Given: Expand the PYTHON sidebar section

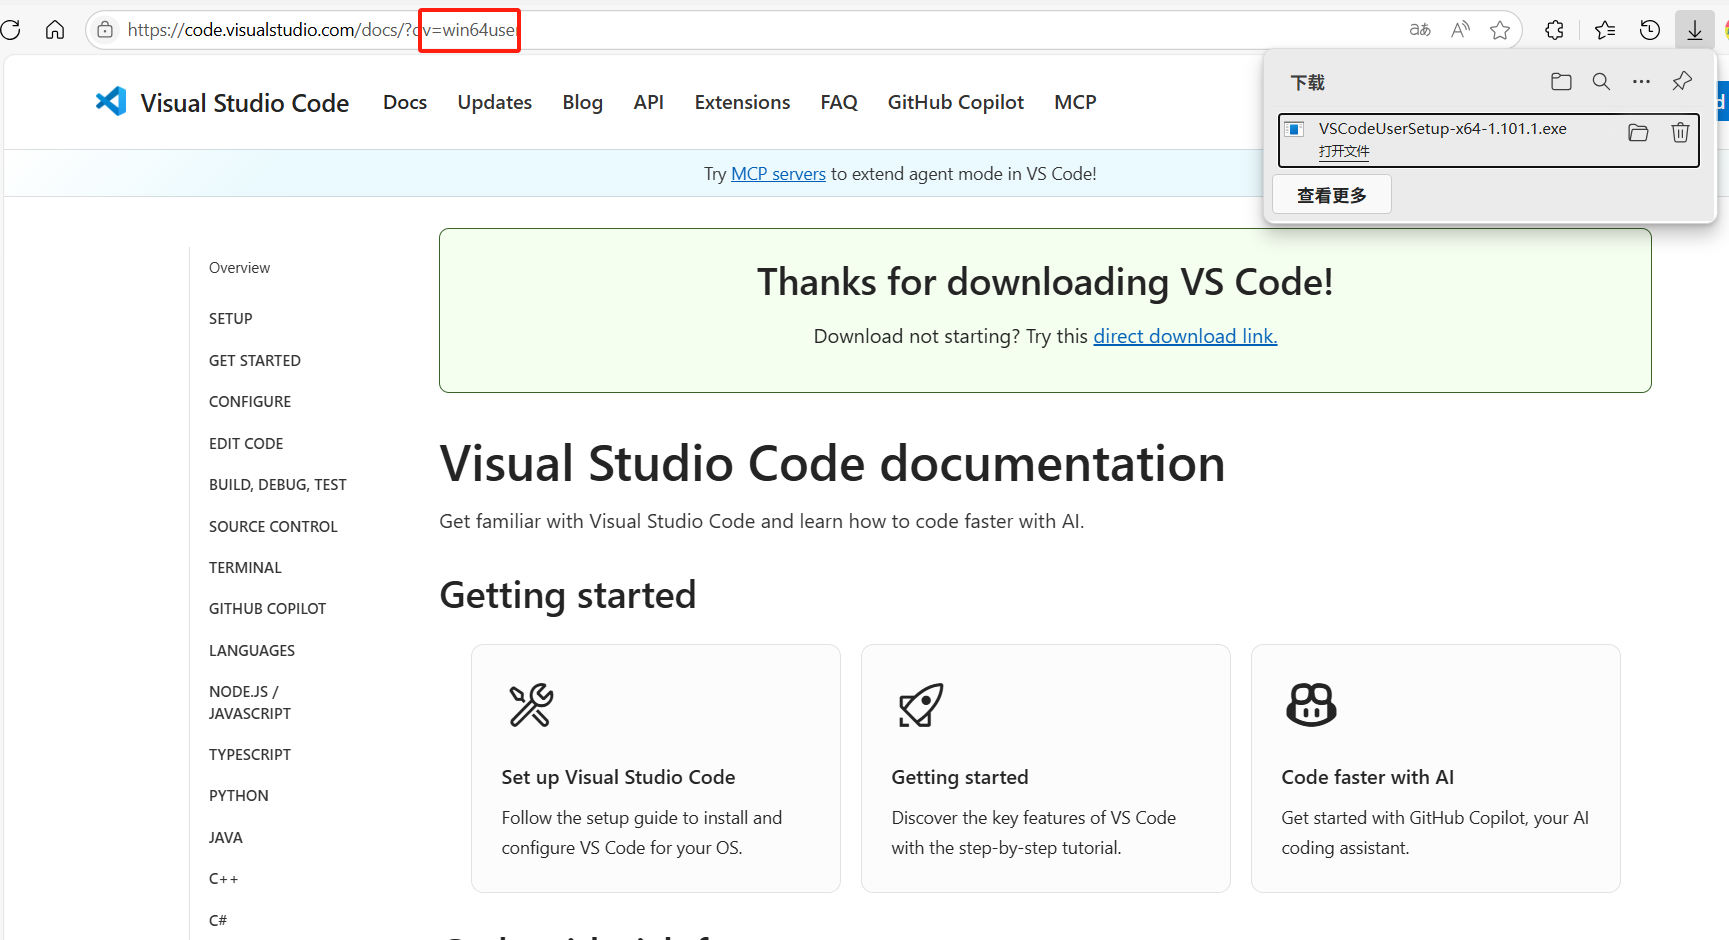Looking at the screenshot, I should pyautogui.click(x=239, y=796).
